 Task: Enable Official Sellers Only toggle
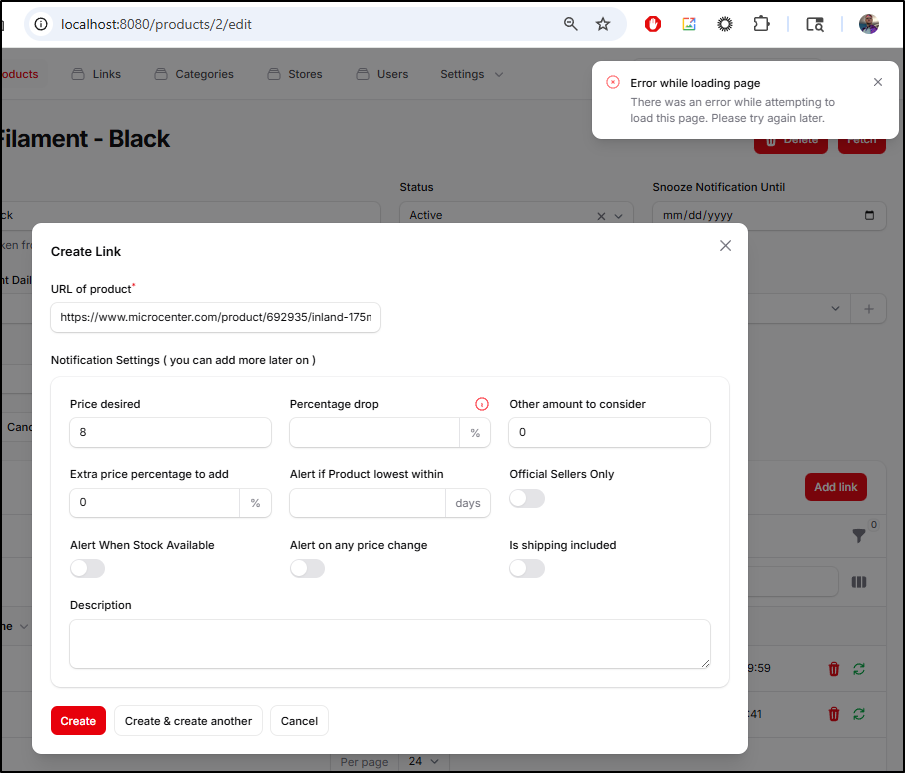(527, 498)
